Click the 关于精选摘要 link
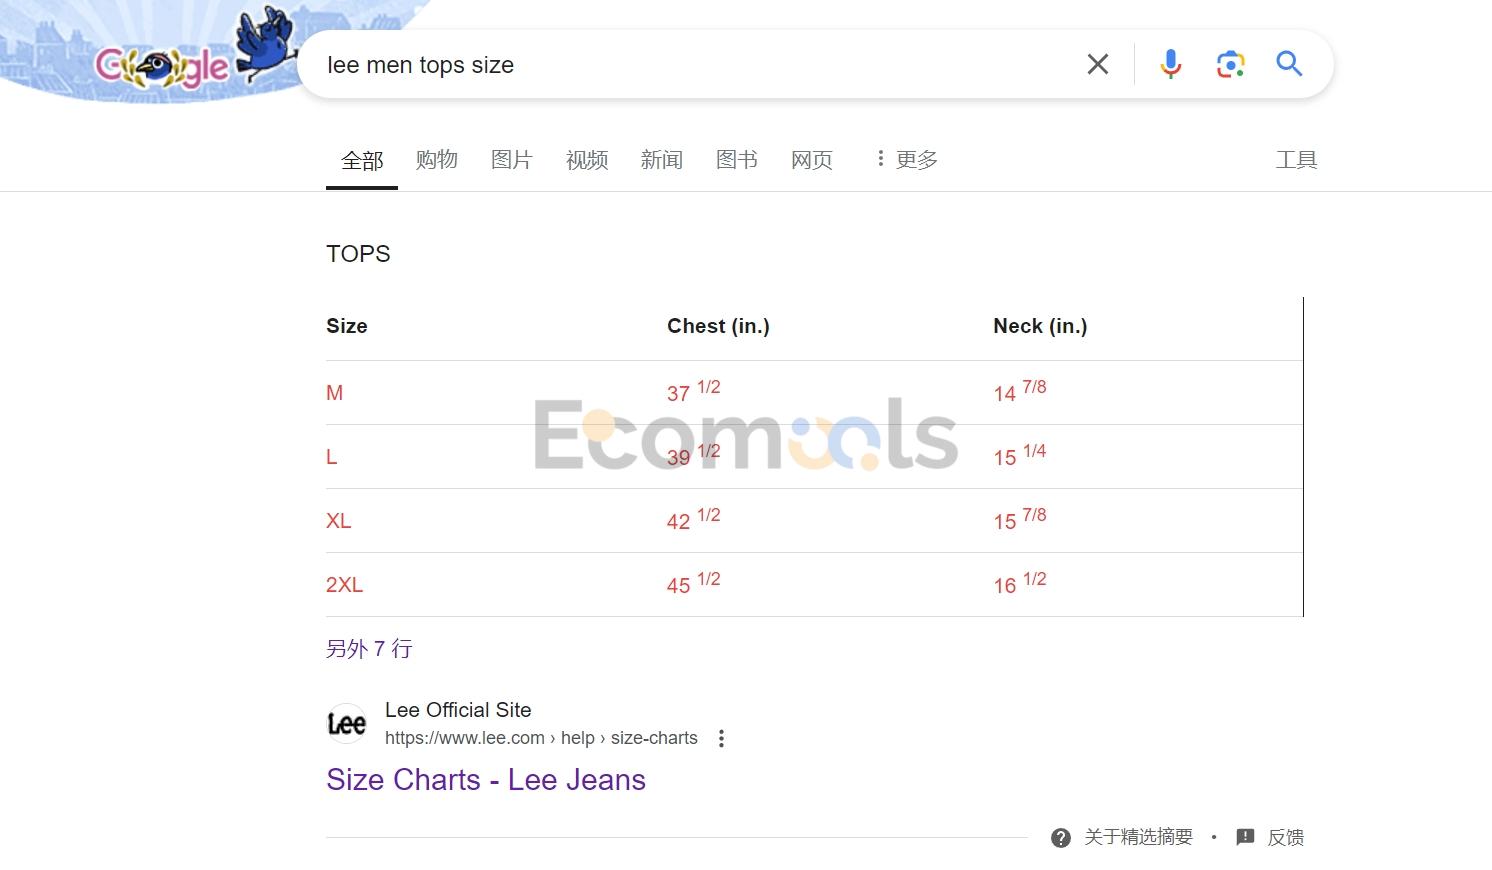Screen dimensions: 1492x870 1138,837
